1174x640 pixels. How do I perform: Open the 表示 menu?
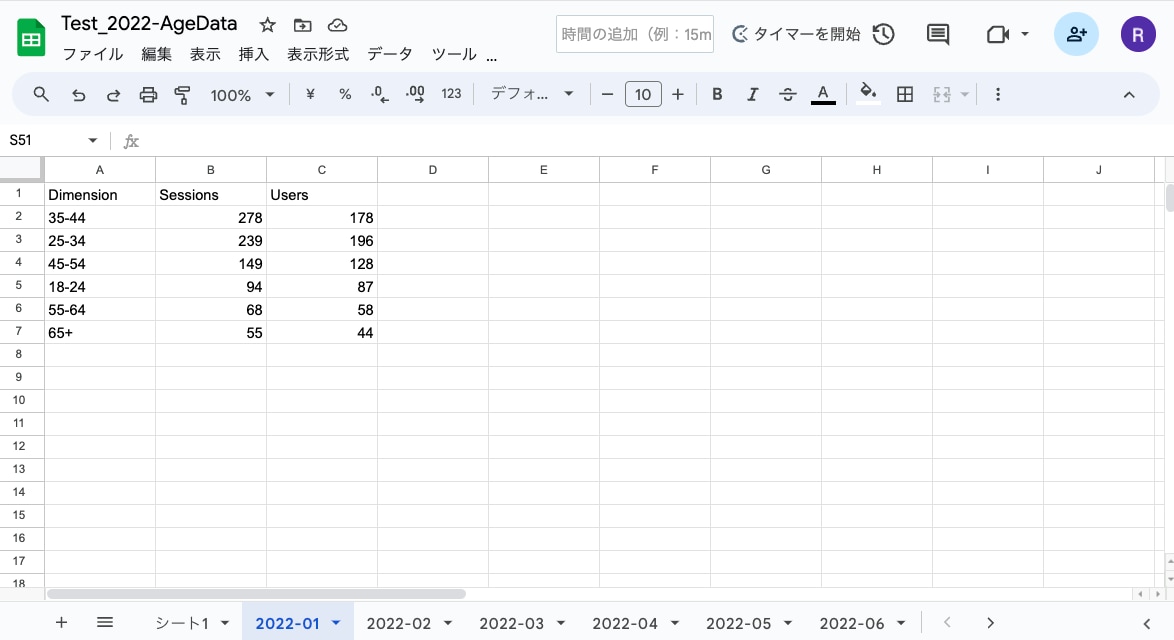pyautogui.click(x=205, y=54)
